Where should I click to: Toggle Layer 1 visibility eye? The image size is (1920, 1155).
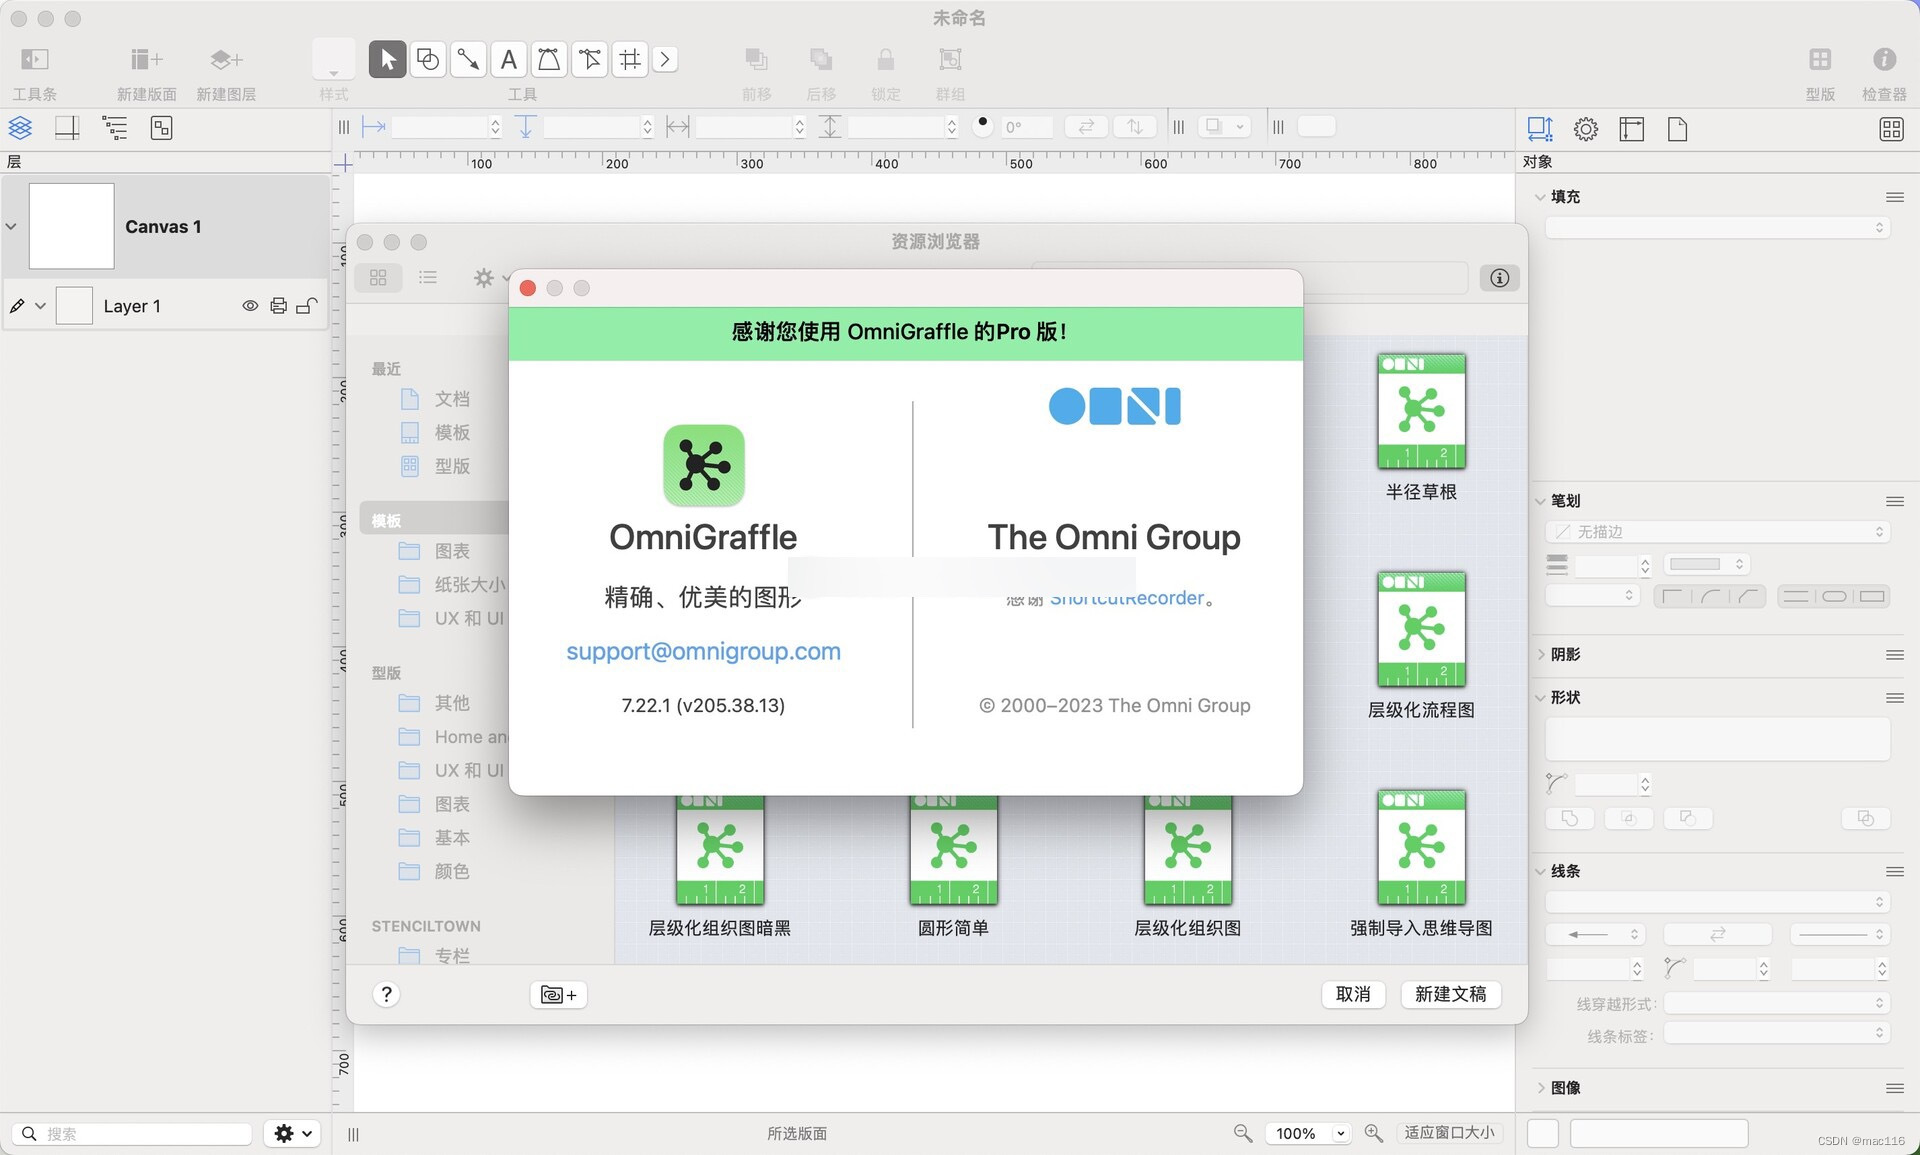click(250, 306)
